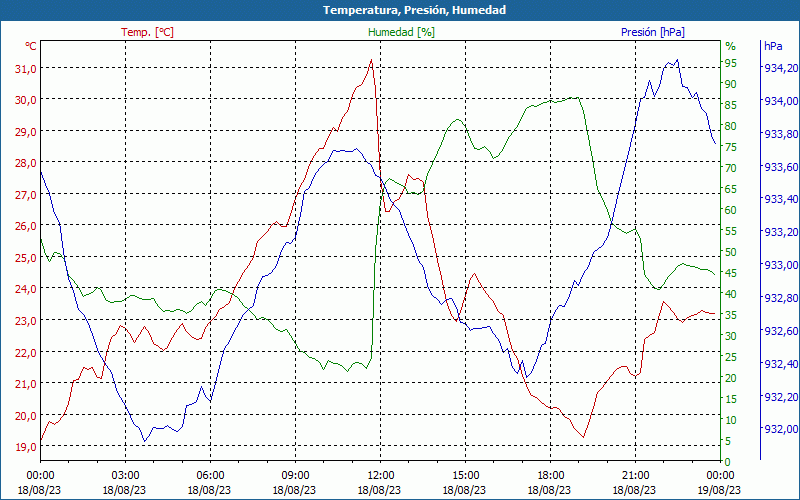The width and height of the screenshot is (800, 500).
Task: Click temperature axis value 26,0
Action: coord(26,226)
